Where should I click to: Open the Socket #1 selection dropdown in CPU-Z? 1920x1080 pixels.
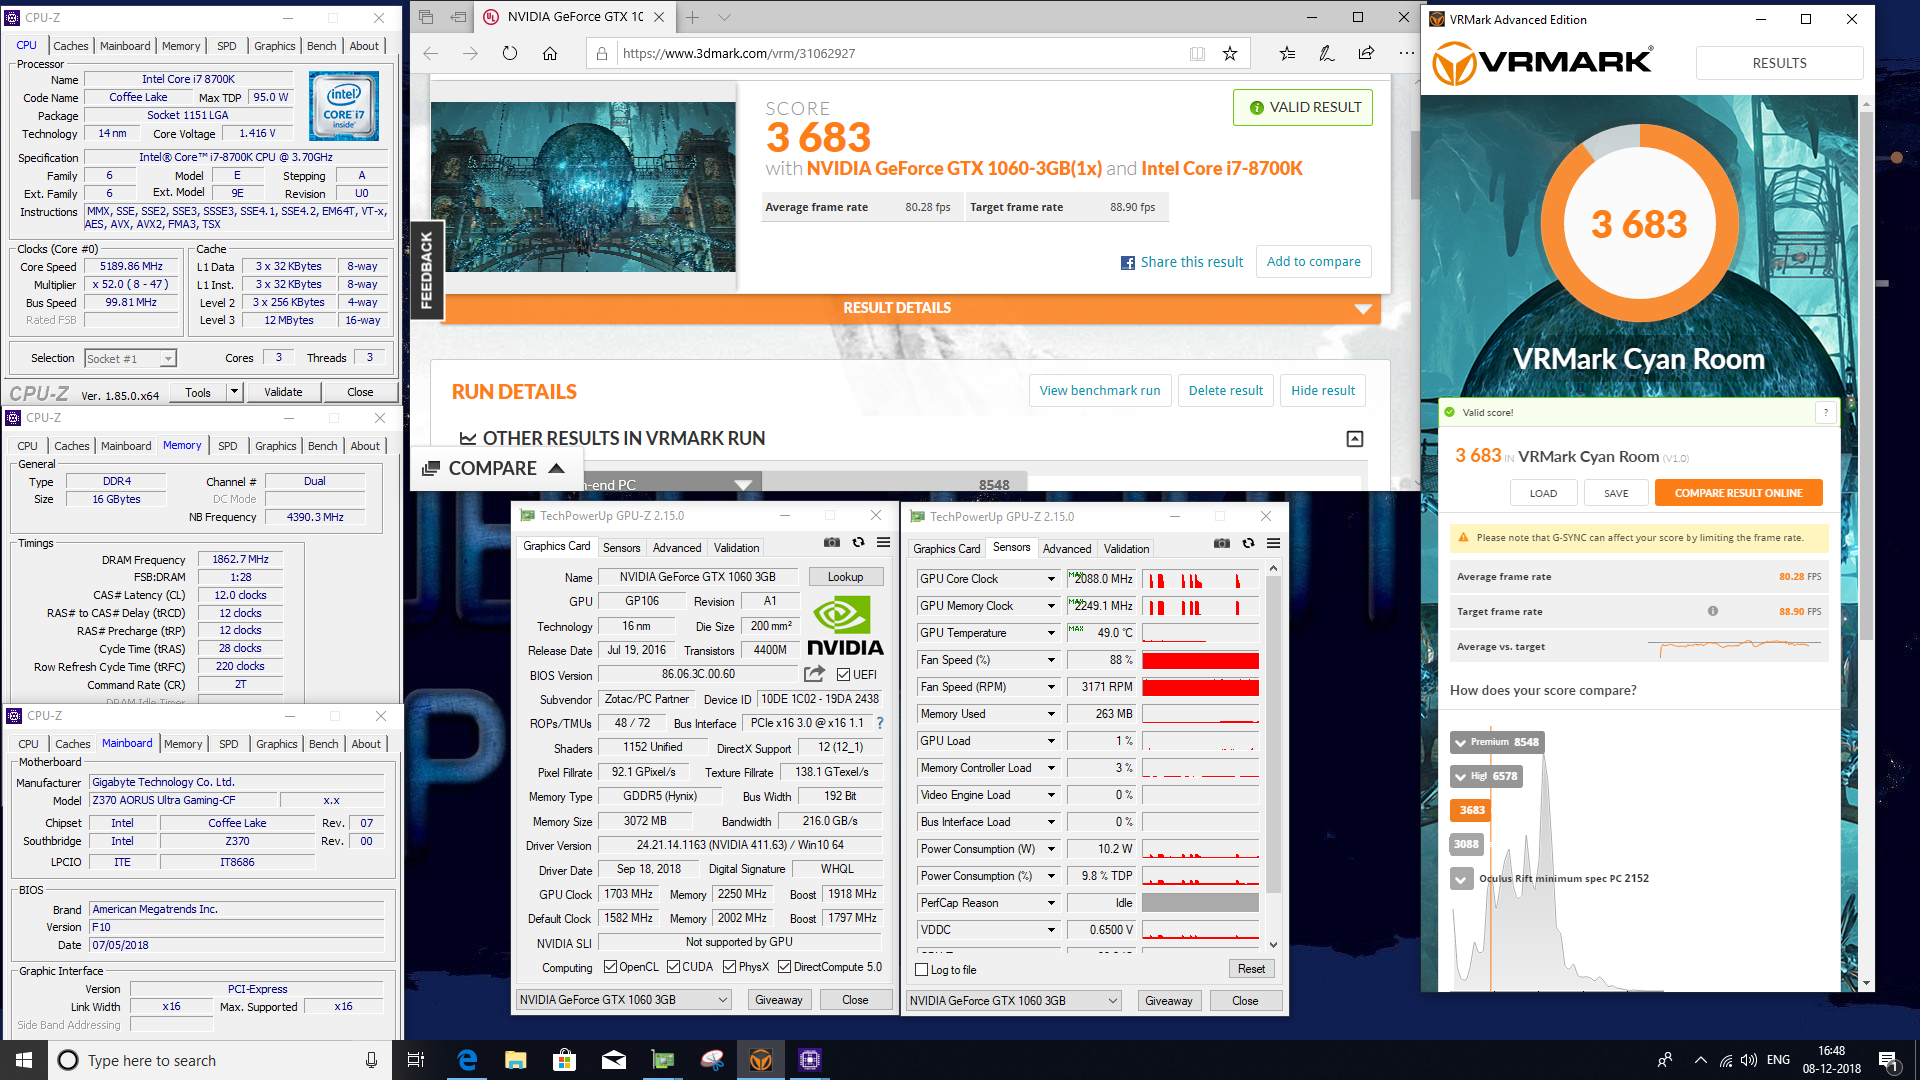point(130,358)
